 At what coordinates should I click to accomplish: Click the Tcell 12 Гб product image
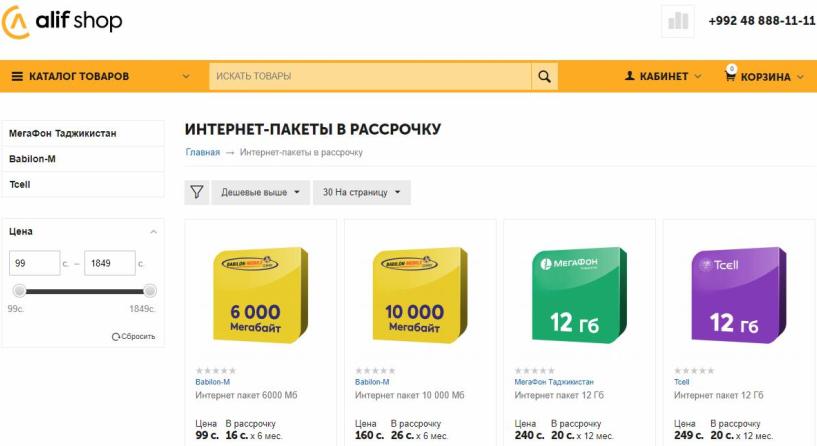[x=734, y=294]
